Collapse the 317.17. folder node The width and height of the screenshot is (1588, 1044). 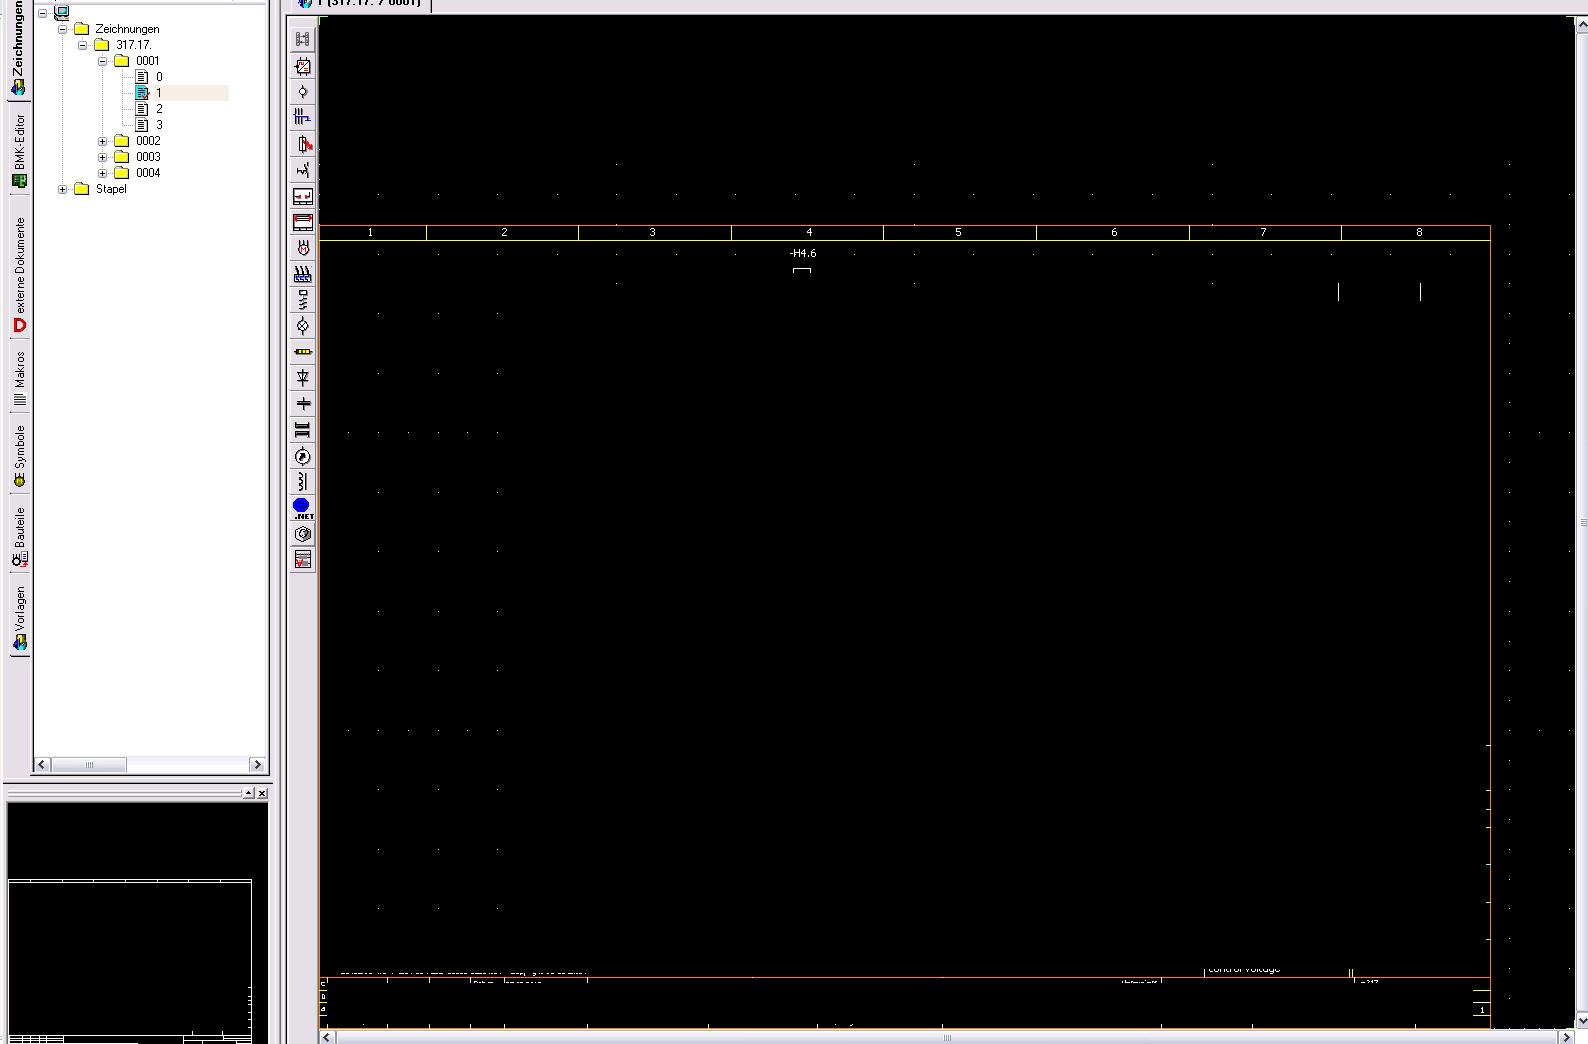pos(83,45)
